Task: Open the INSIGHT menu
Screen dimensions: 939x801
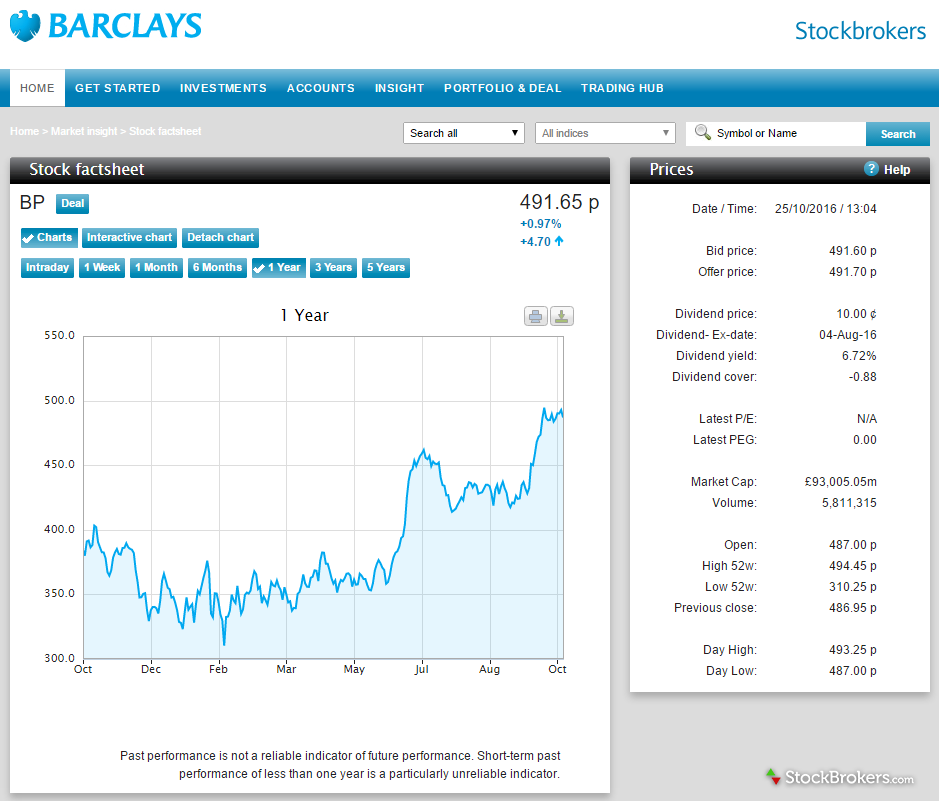Action: 399,88
